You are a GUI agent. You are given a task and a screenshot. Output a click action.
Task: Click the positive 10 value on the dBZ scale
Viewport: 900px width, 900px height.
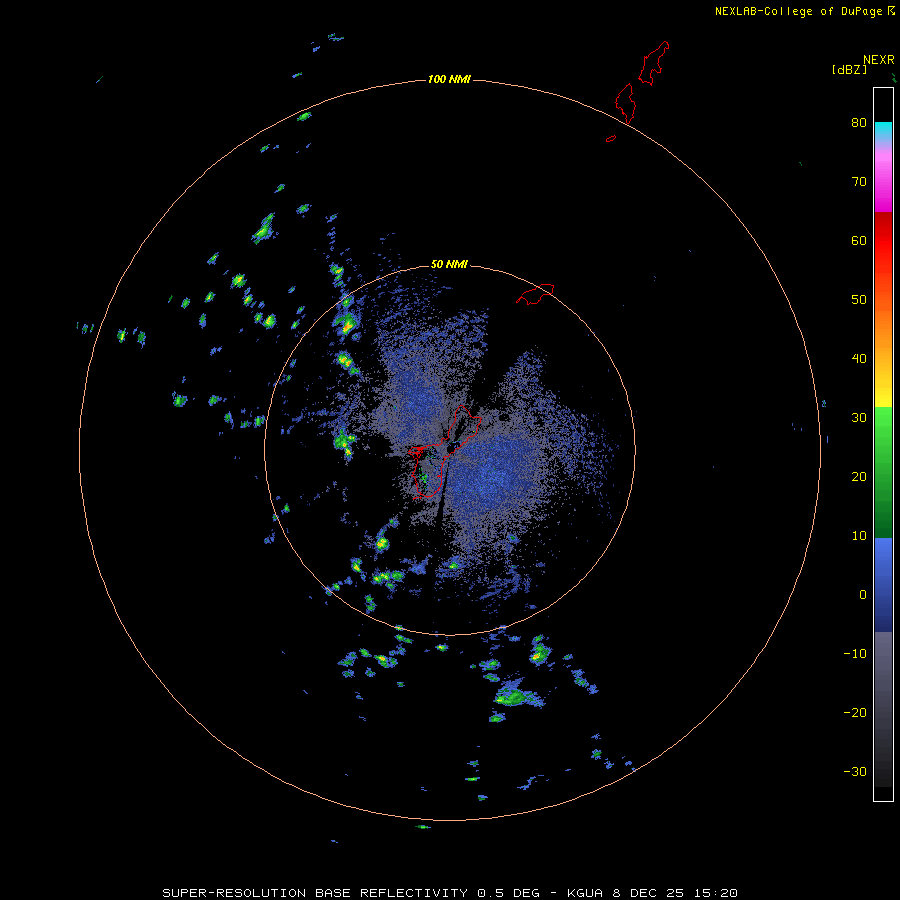click(859, 536)
